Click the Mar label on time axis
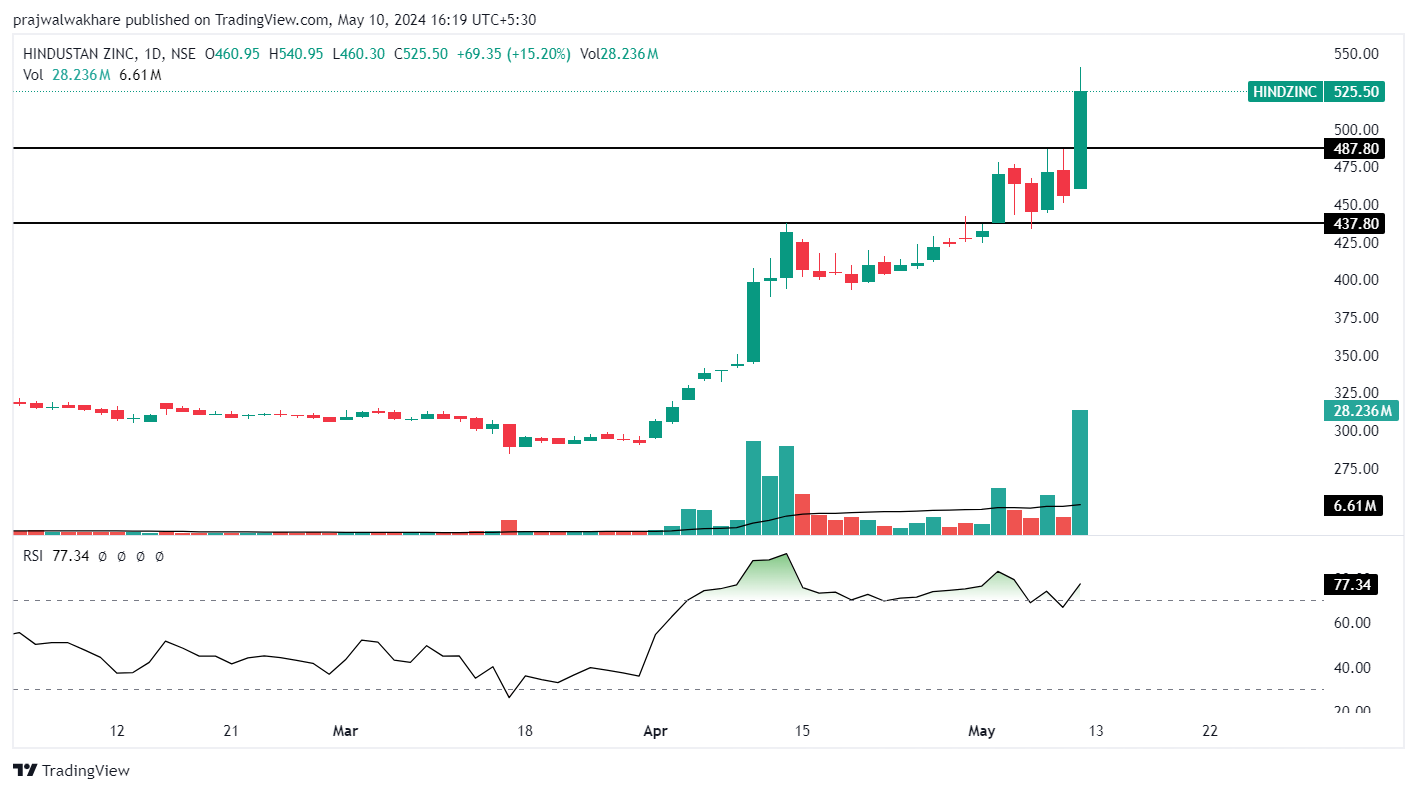This screenshot has width=1417, height=792. pos(345,731)
